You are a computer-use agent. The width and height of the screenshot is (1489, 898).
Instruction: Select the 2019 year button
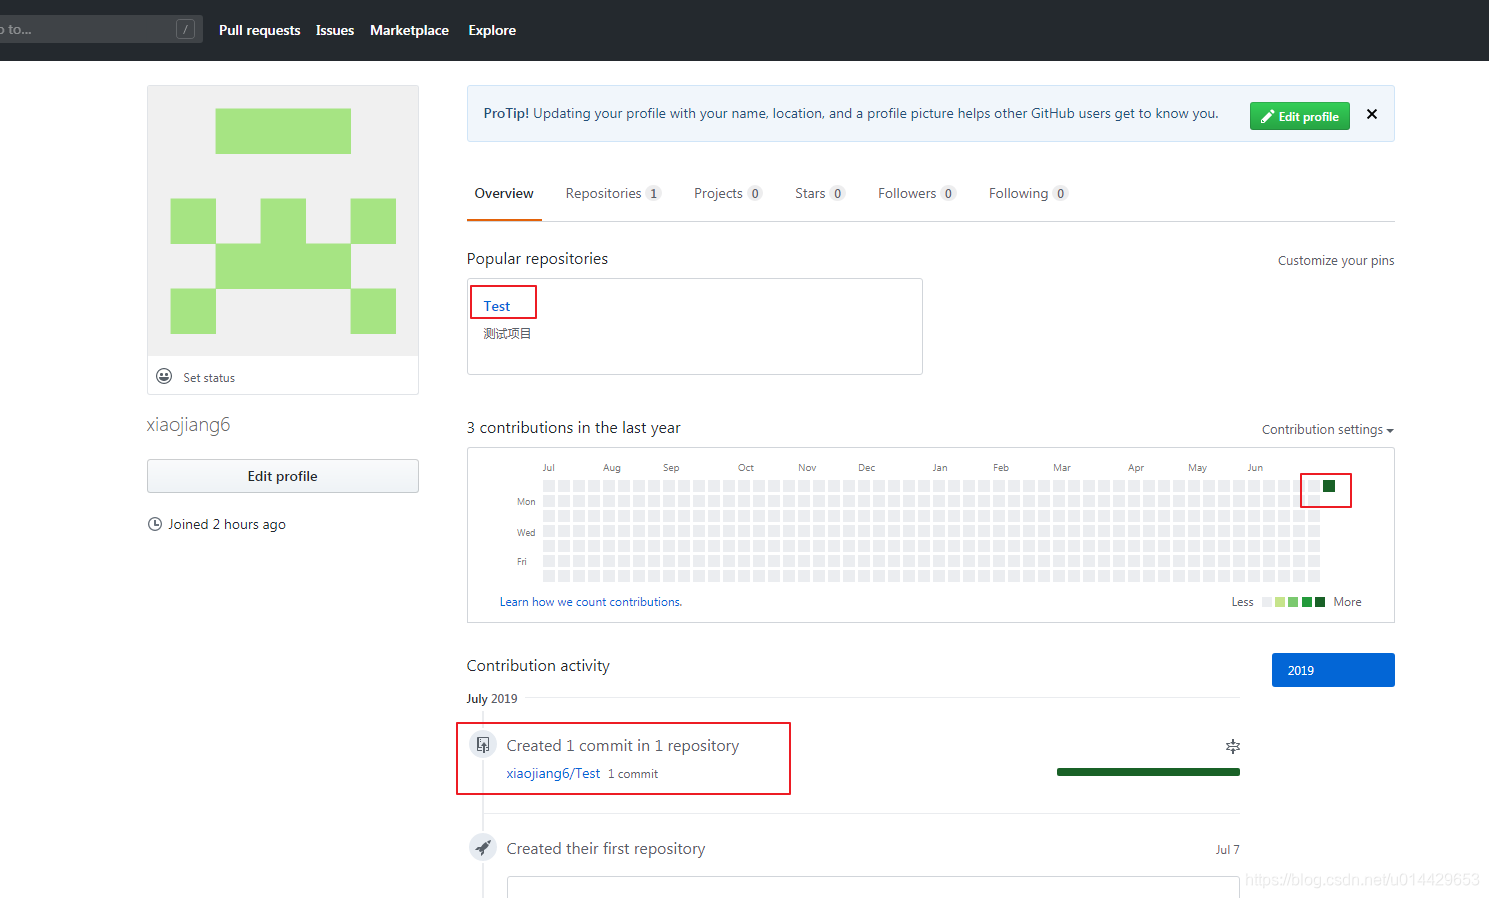pyautogui.click(x=1333, y=670)
